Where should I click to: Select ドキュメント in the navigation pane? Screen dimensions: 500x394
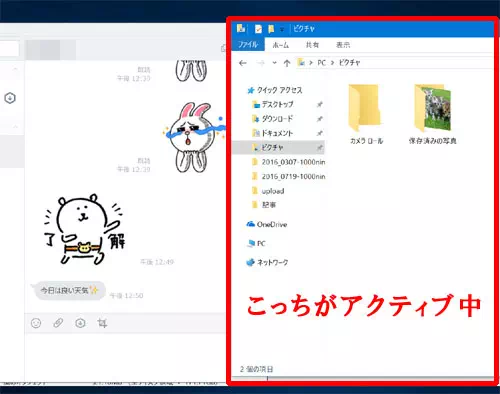273,133
